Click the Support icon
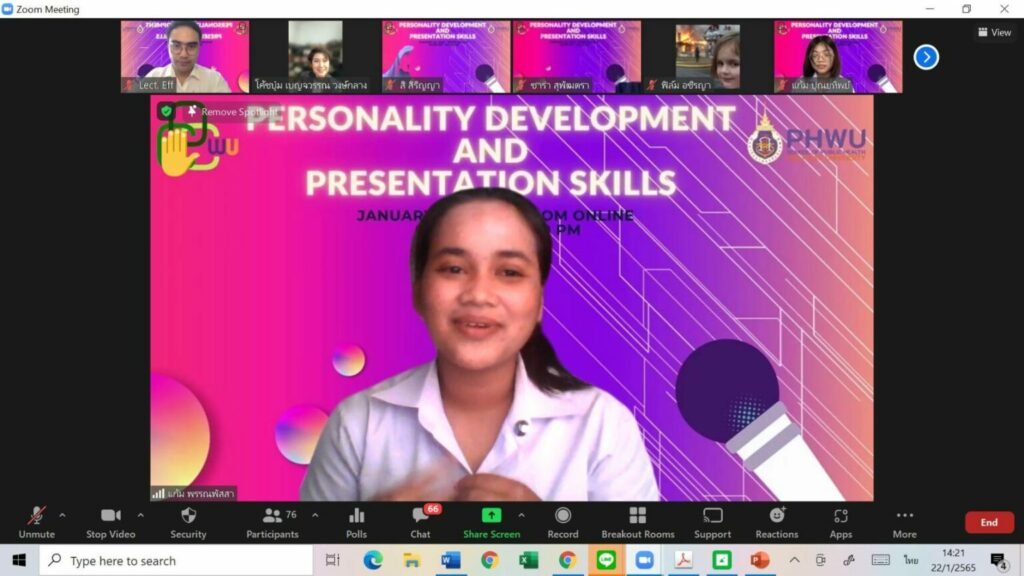The image size is (1024, 576). (x=712, y=521)
